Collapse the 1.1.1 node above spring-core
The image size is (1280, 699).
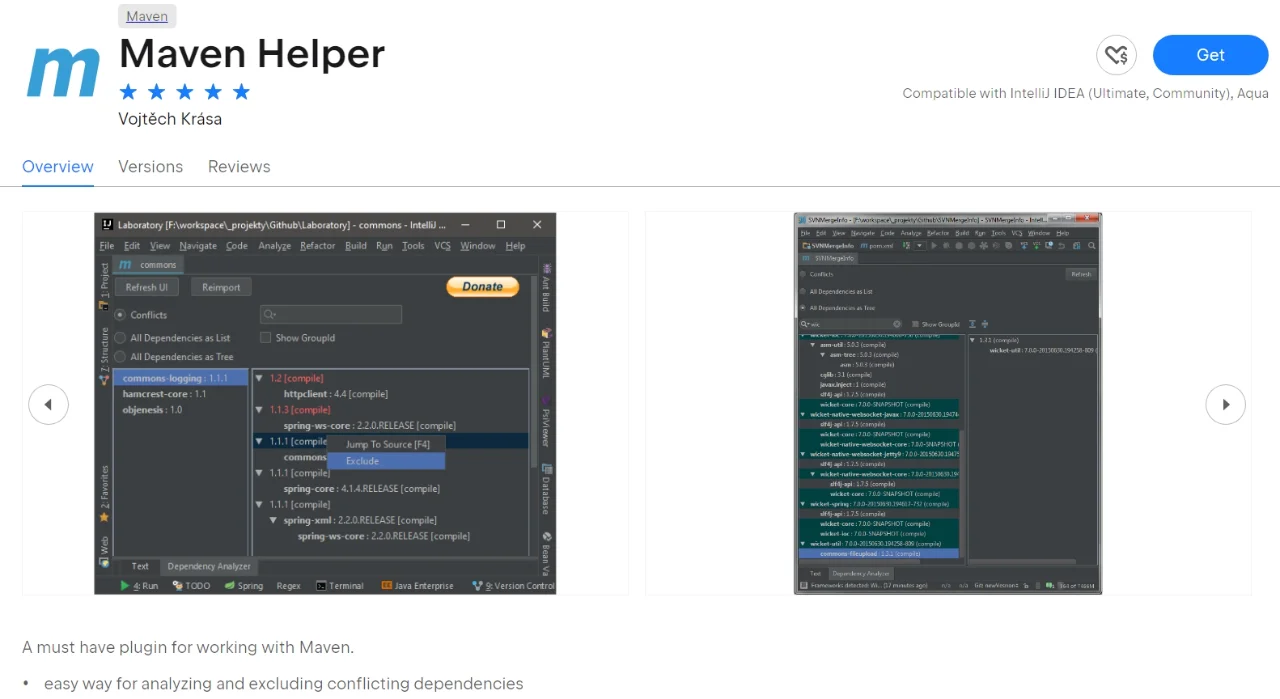pyautogui.click(x=260, y=473)
